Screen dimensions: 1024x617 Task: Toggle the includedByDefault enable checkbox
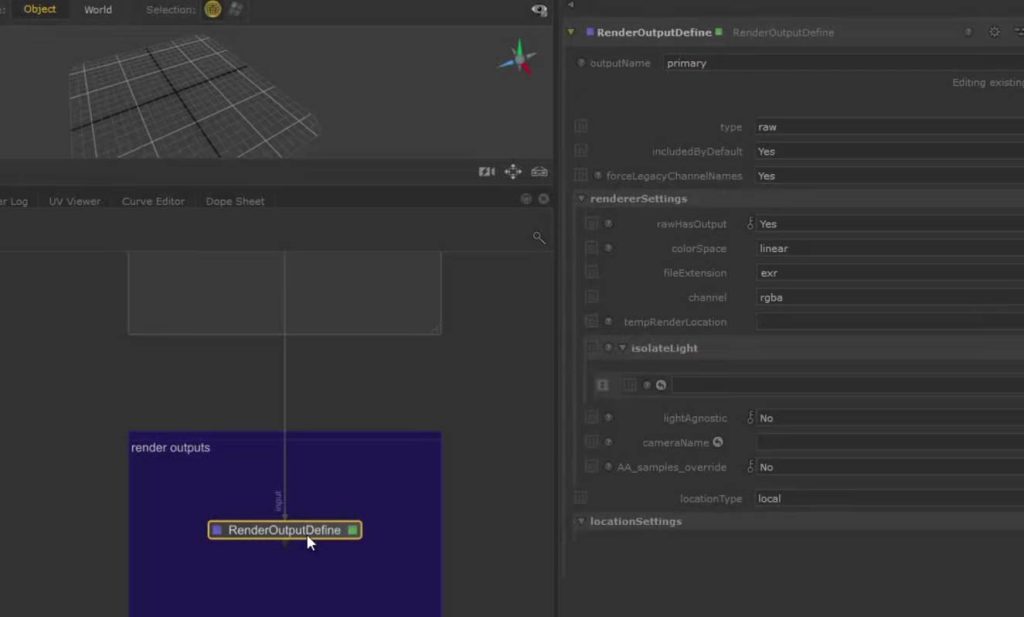click(x=581, y=151)
